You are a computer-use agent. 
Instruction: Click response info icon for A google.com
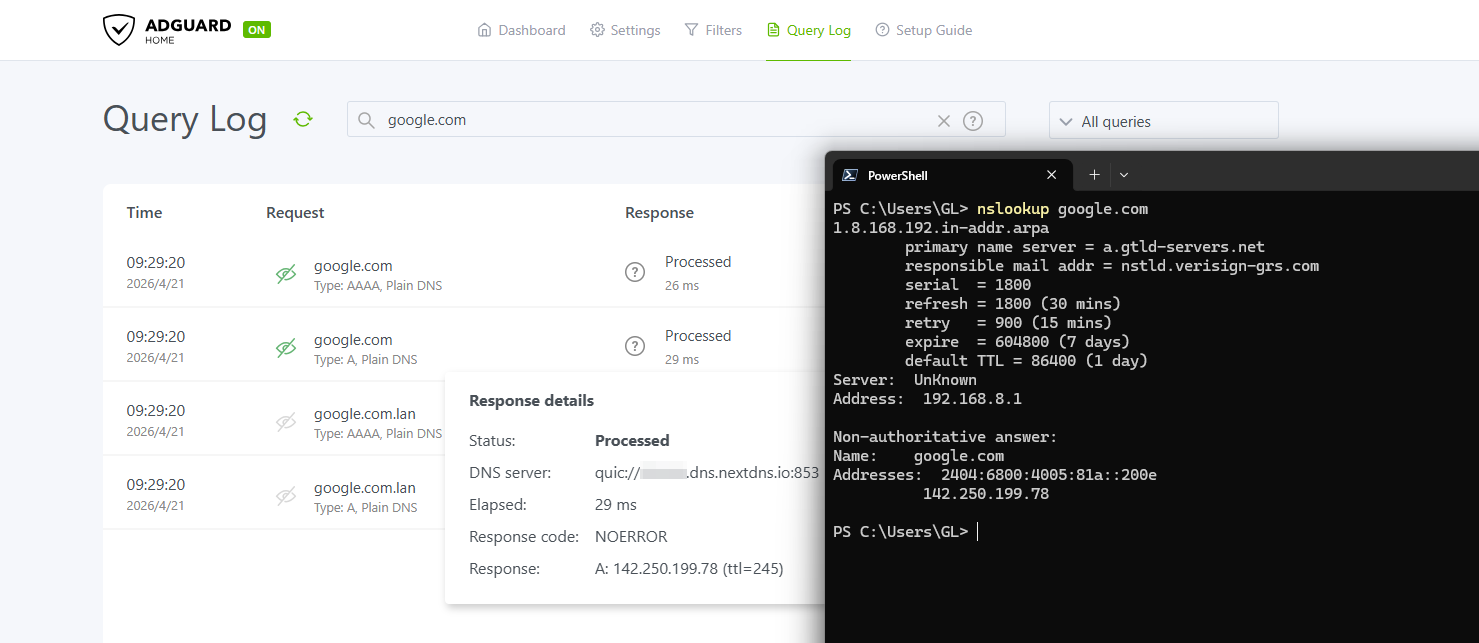coord(634,346)
